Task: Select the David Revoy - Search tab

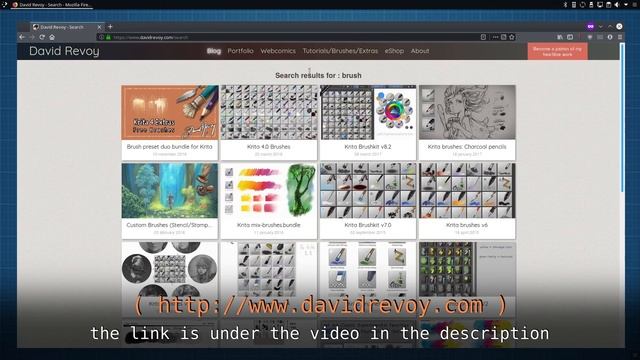Action: click(x=67, y=27)
